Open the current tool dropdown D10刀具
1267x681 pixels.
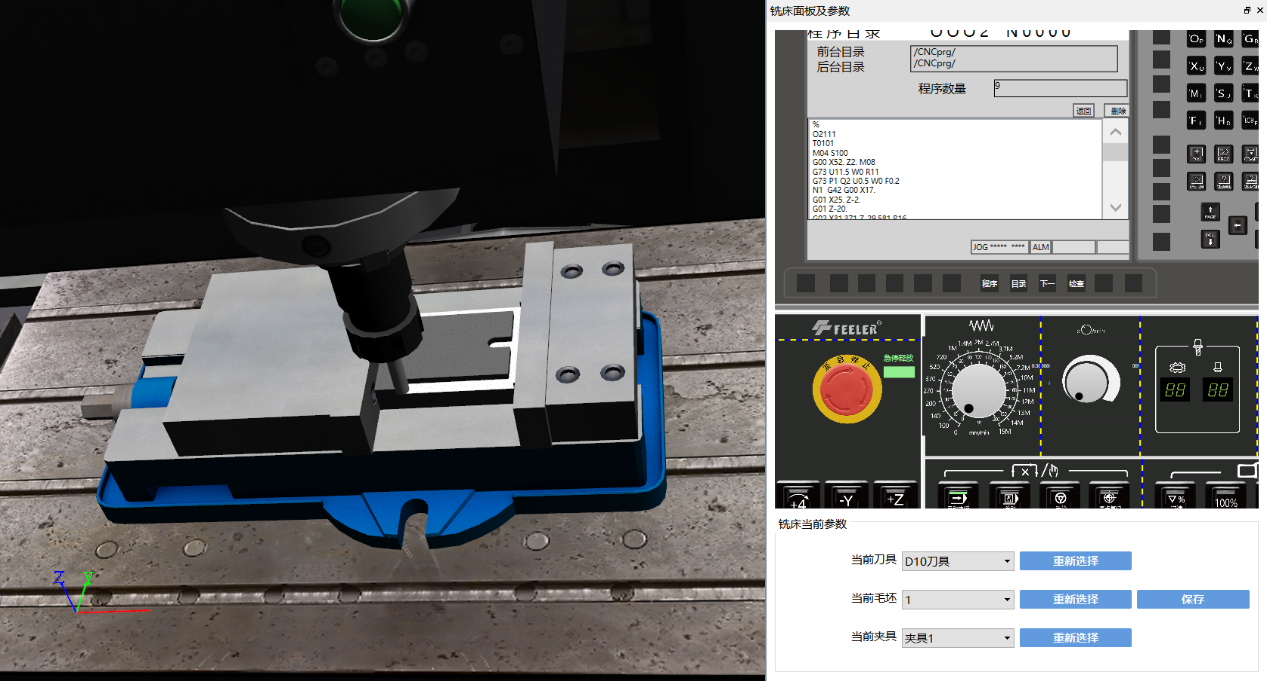click(958, 561)
